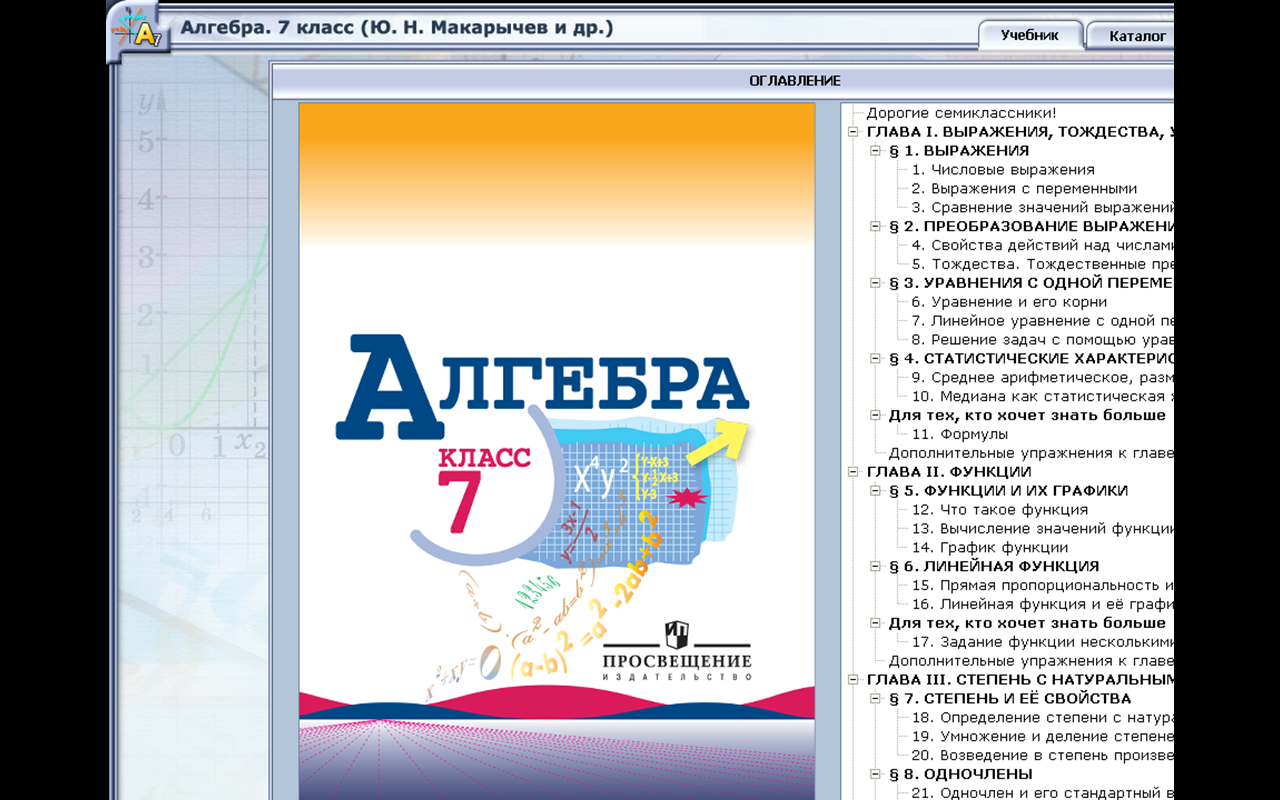Open 4. Свойства действий над числами
The image size is (1280, 800).
pyautogui.click(x=1042, y=245)
